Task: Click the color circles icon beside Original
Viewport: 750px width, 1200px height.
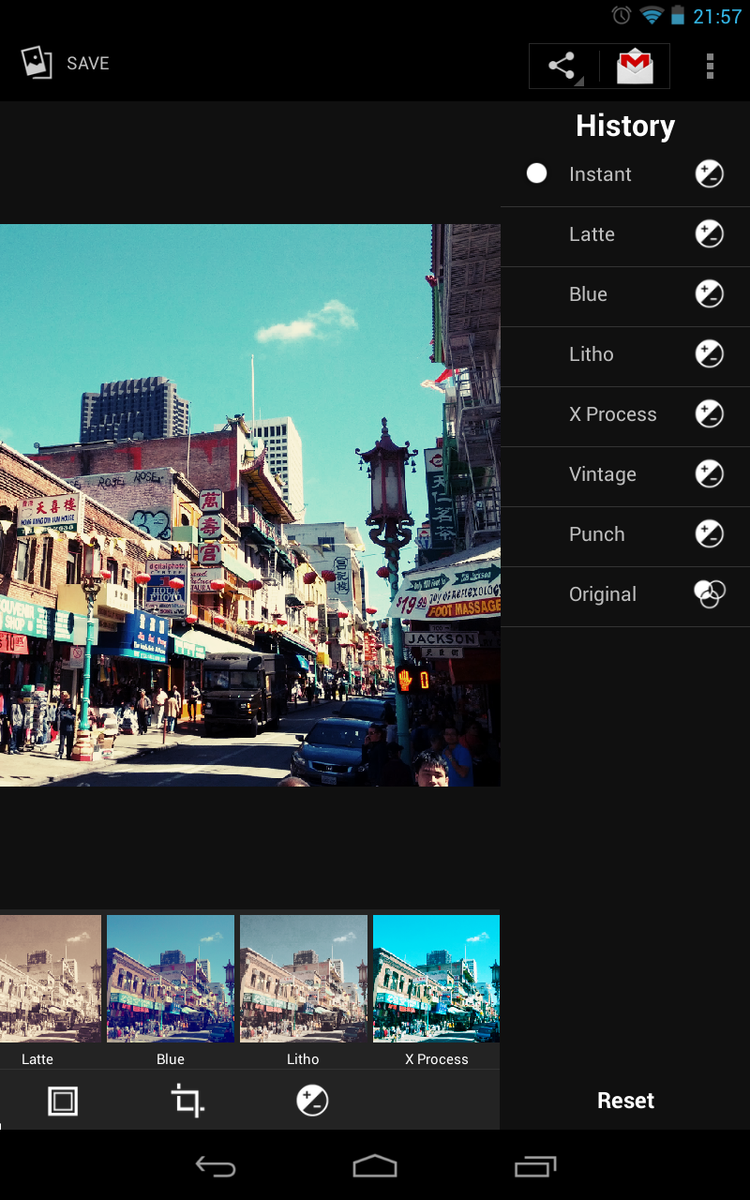Action: click(709, 594)
